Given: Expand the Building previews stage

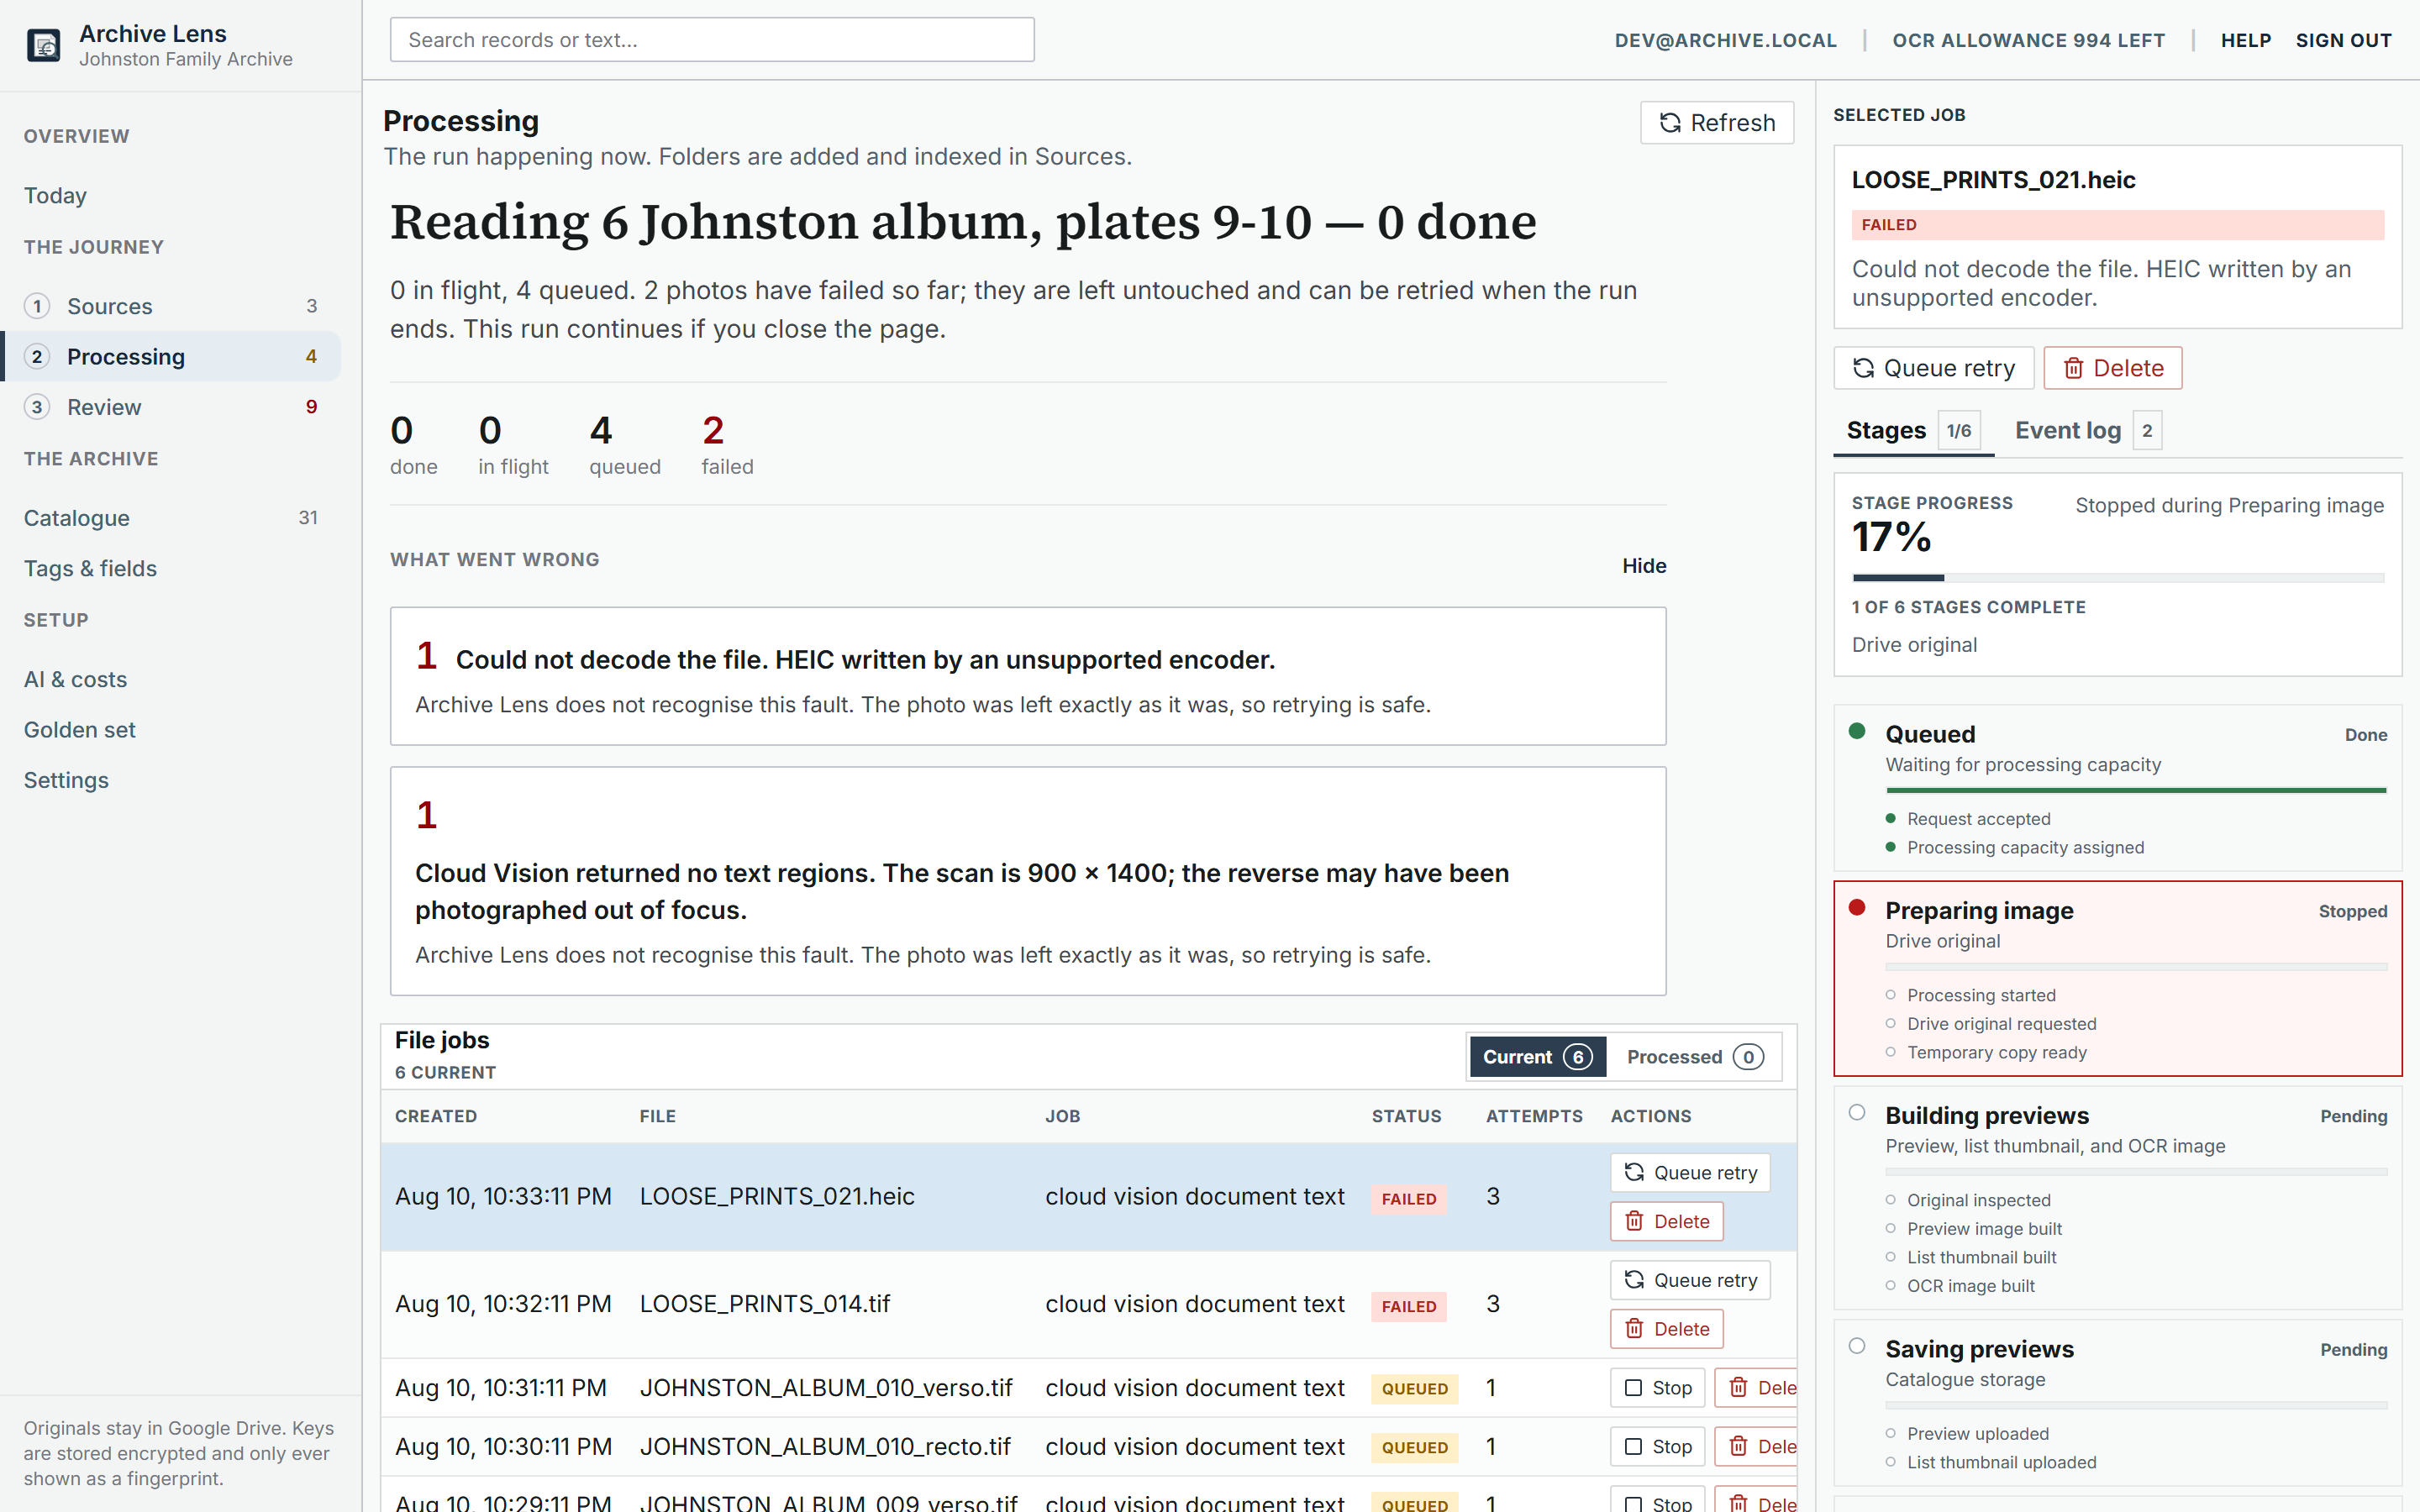Looking at the screenshot, I should (x=2118, y=1115).
